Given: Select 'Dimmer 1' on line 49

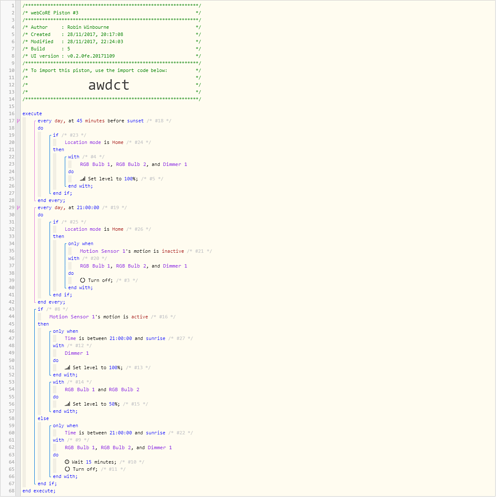Looking at the screenshot, I should click(77, 354).
